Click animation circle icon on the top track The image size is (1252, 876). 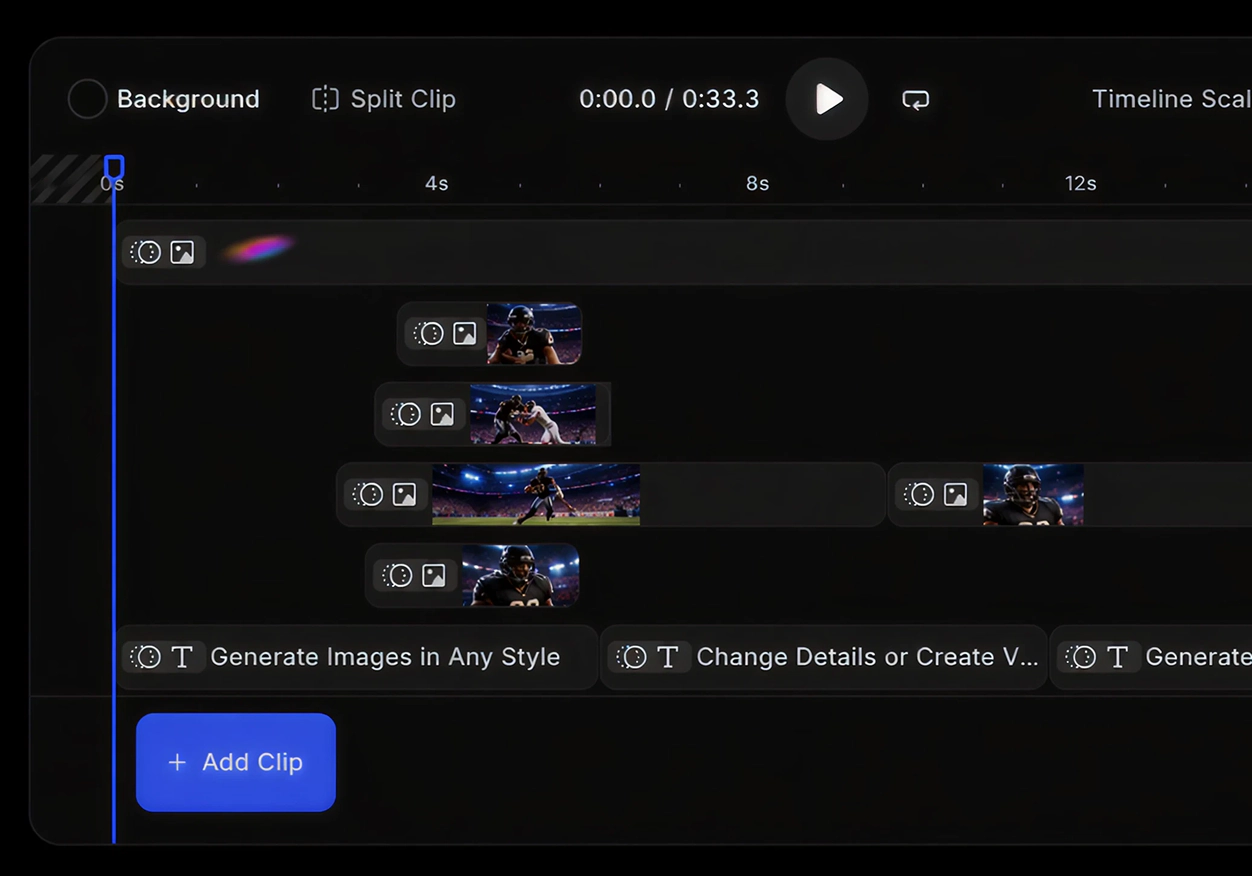point(146,252)
